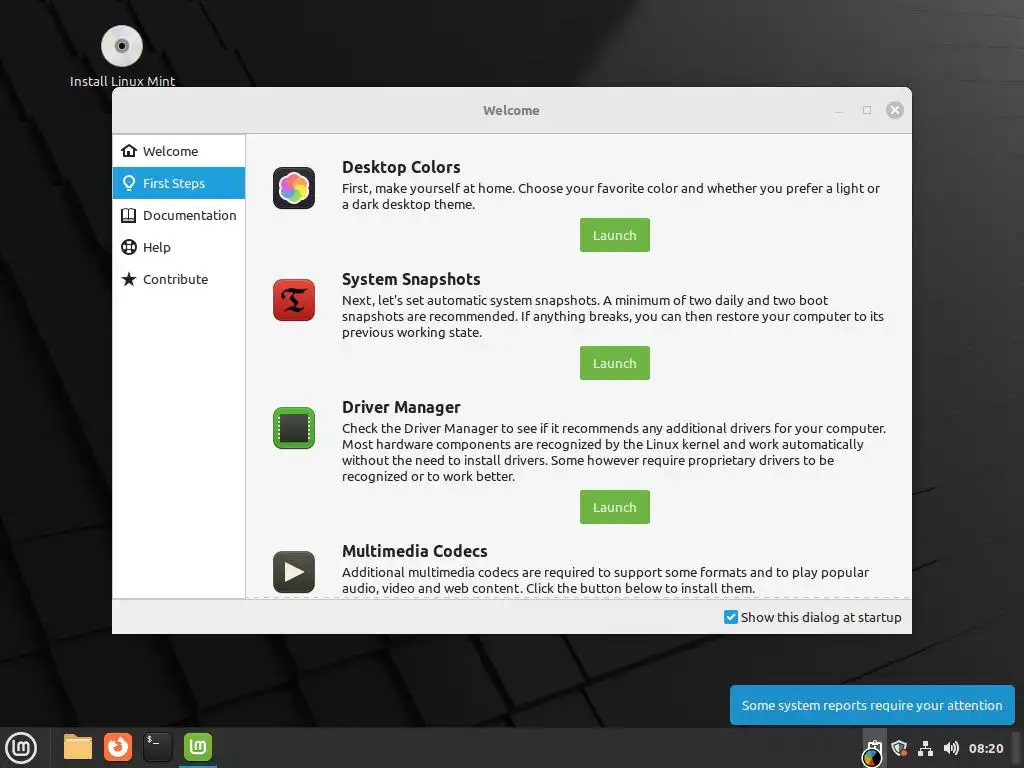Click the Driver Manager heading
The image size is (1024, 768).
point(401,408)
